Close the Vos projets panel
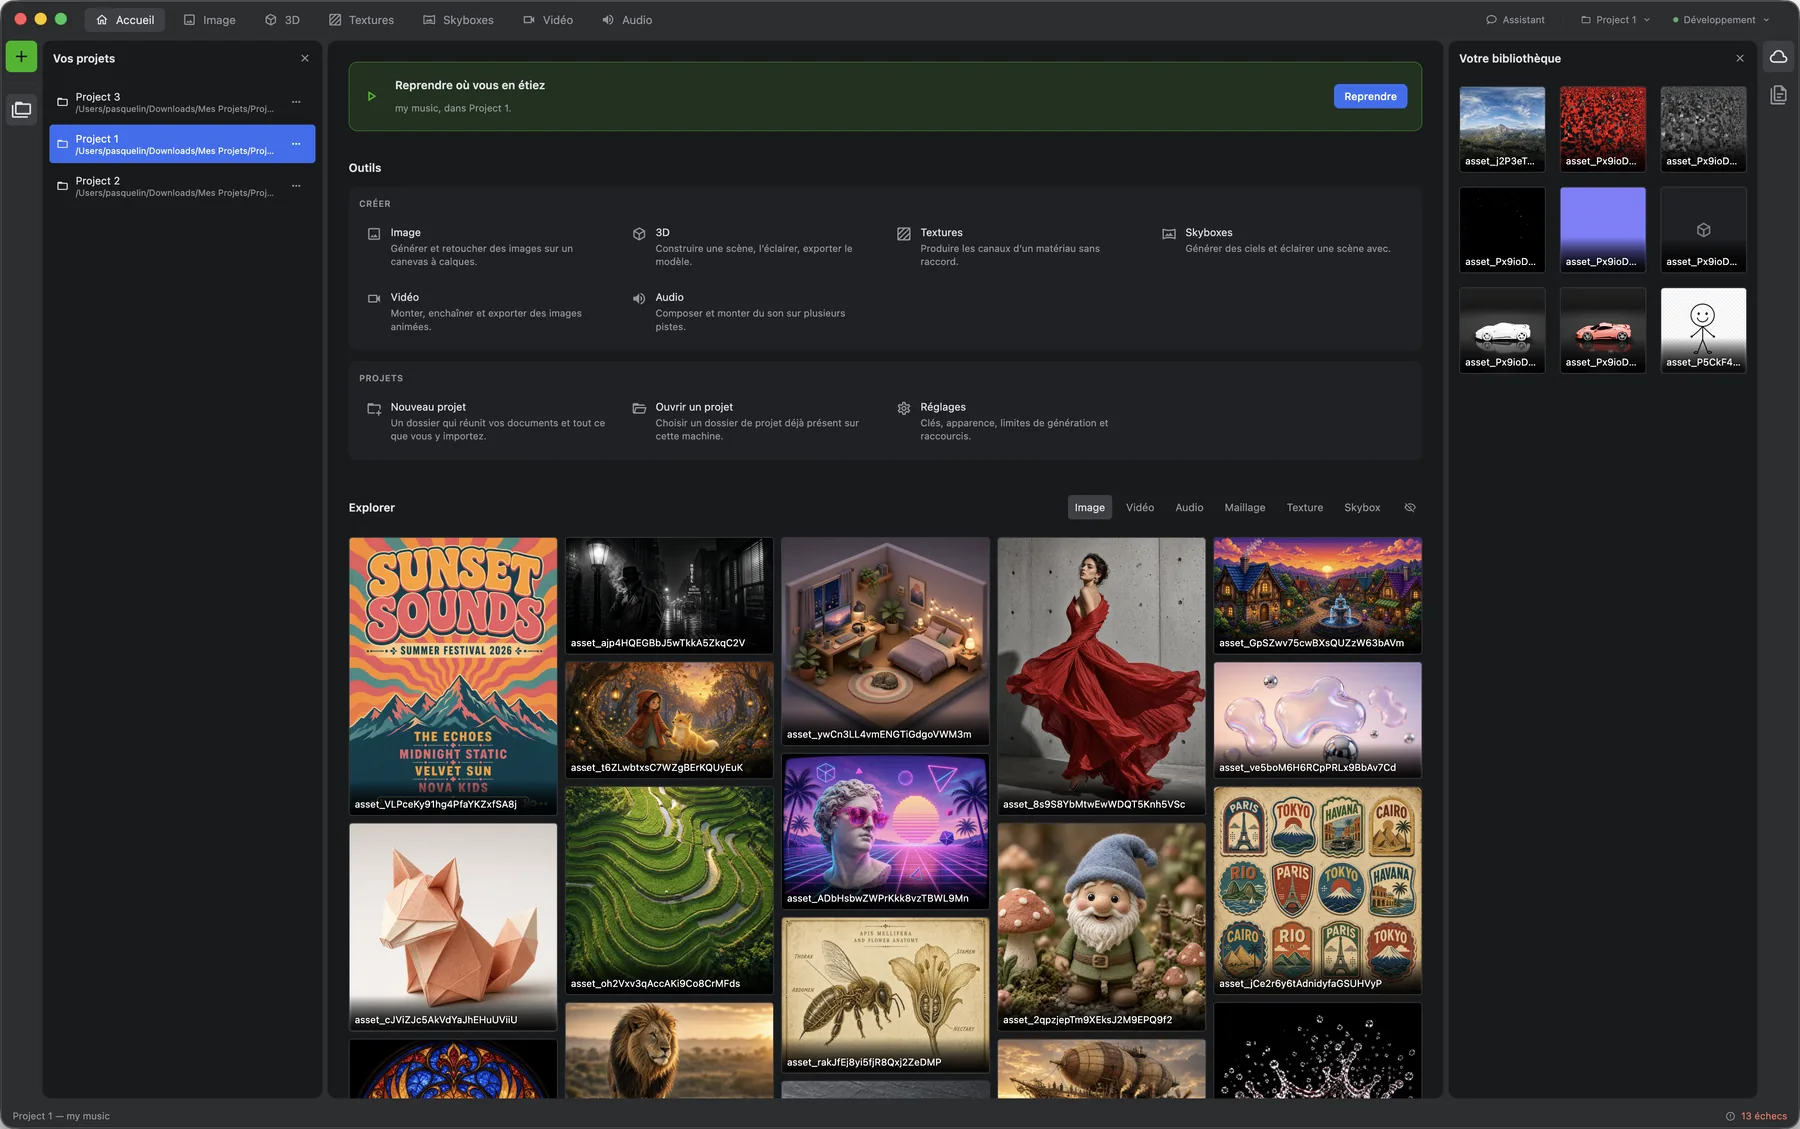This screenshot has width=1800, height=1129. [305, 58]
